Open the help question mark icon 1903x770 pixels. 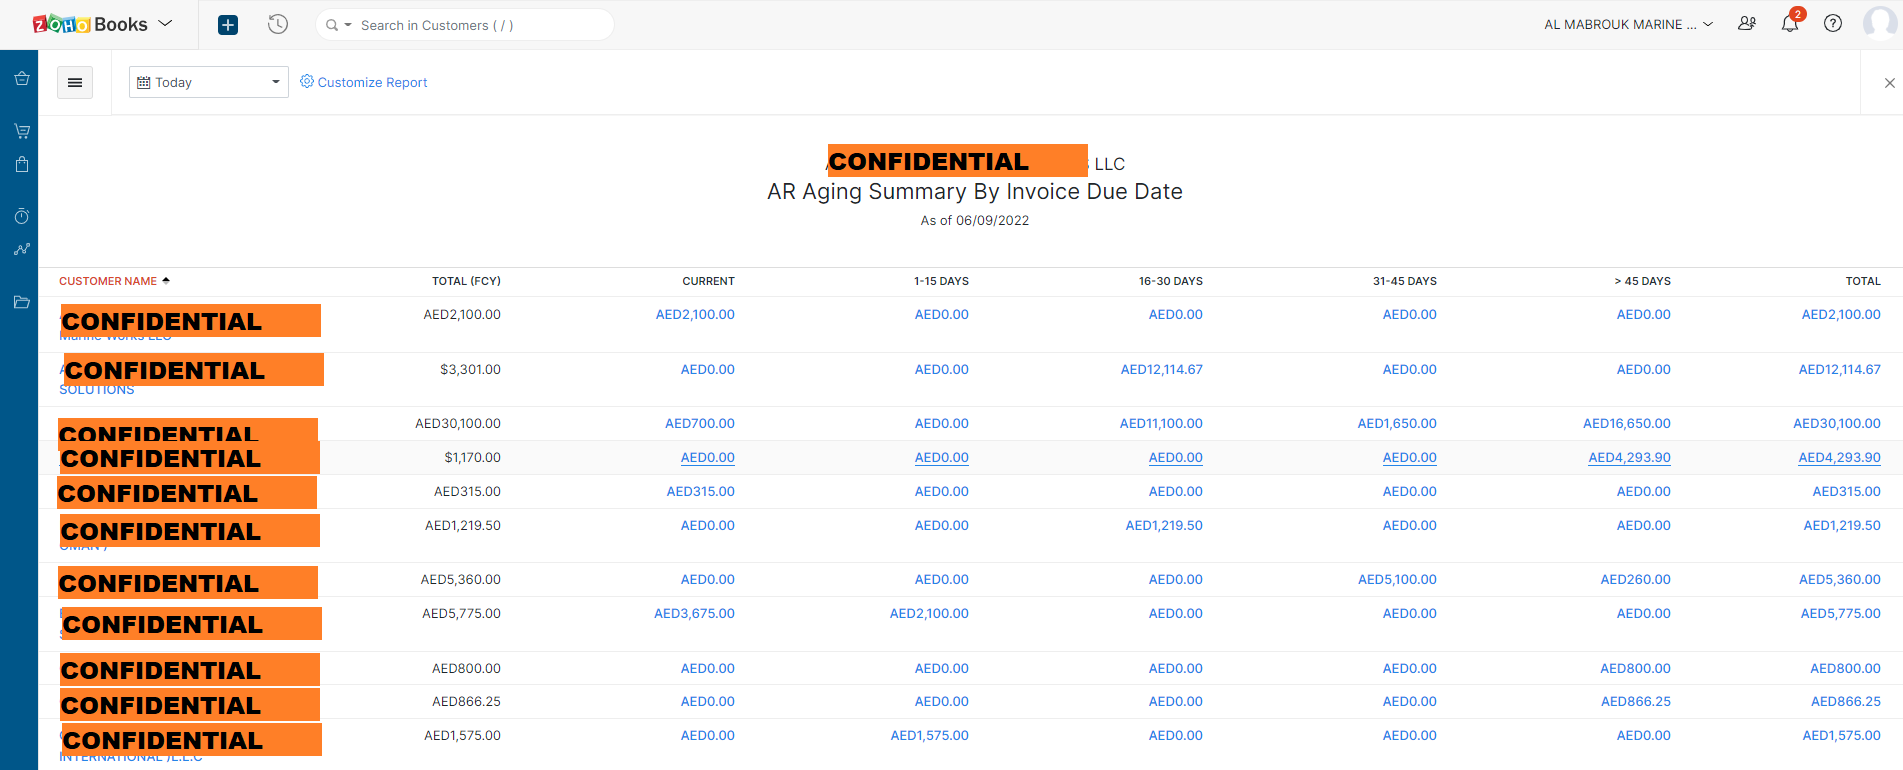coord(1832,24)
